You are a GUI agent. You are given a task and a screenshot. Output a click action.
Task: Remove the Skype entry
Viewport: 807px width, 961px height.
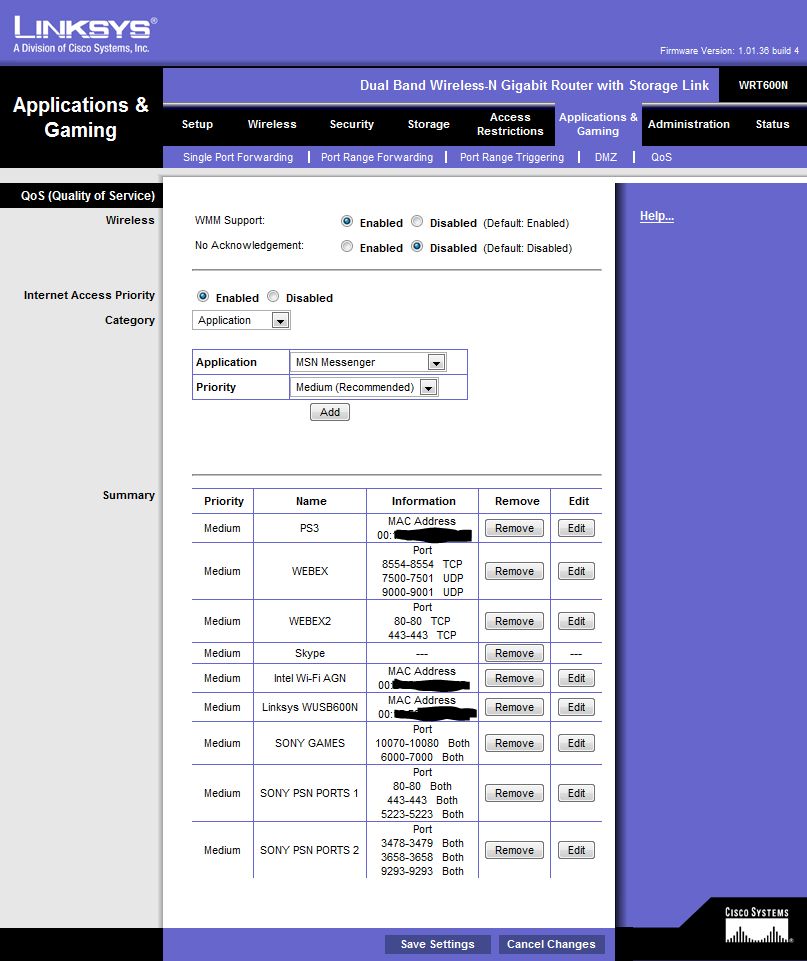(514, 653)
